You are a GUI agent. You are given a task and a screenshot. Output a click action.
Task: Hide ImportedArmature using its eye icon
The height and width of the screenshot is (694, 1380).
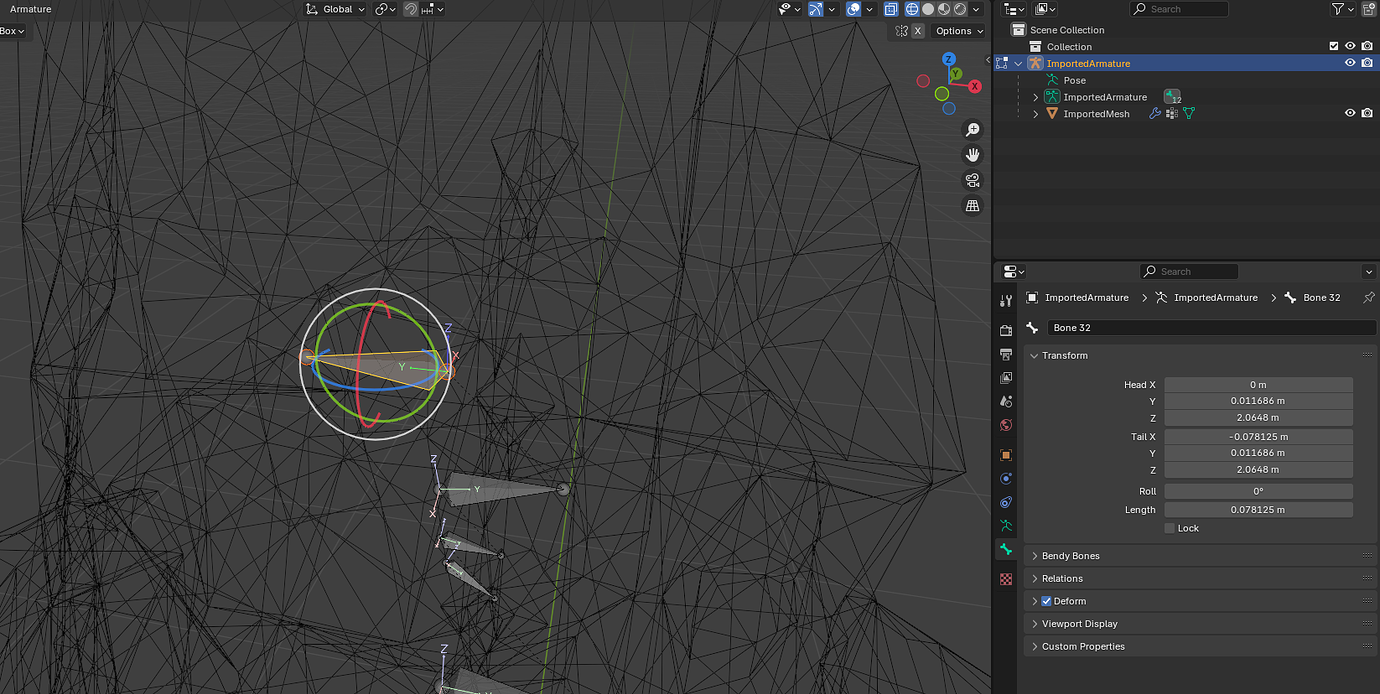[1350, 63]
